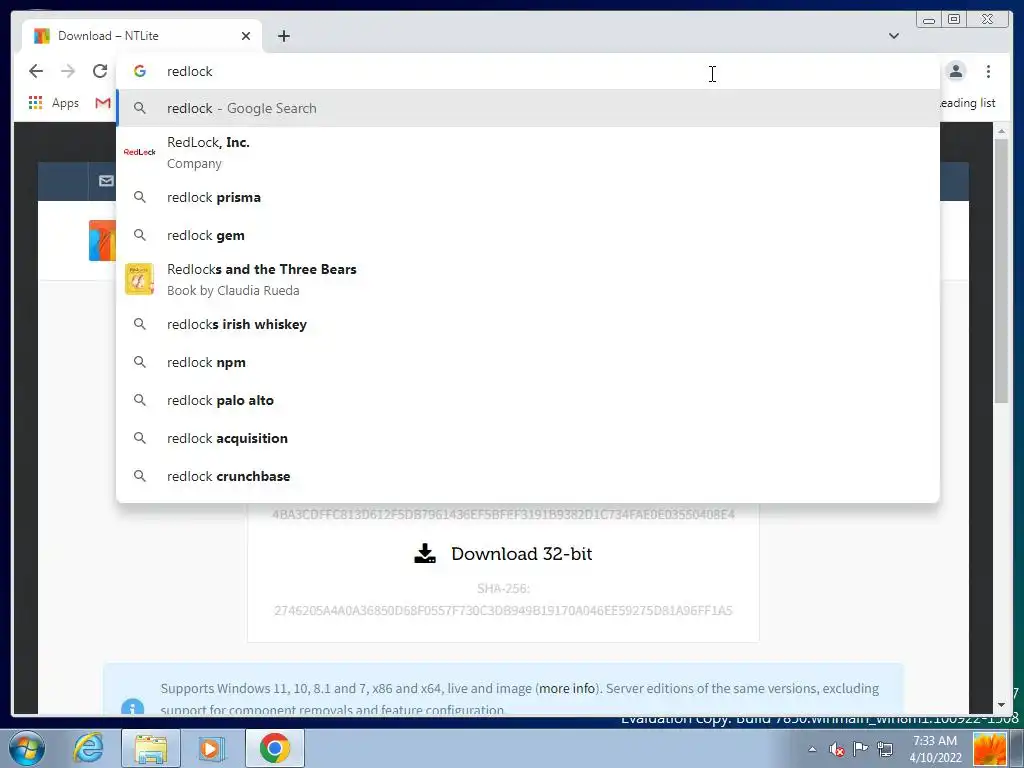
Task: Click the muted volume tray icon
Action: pos(837,749)
